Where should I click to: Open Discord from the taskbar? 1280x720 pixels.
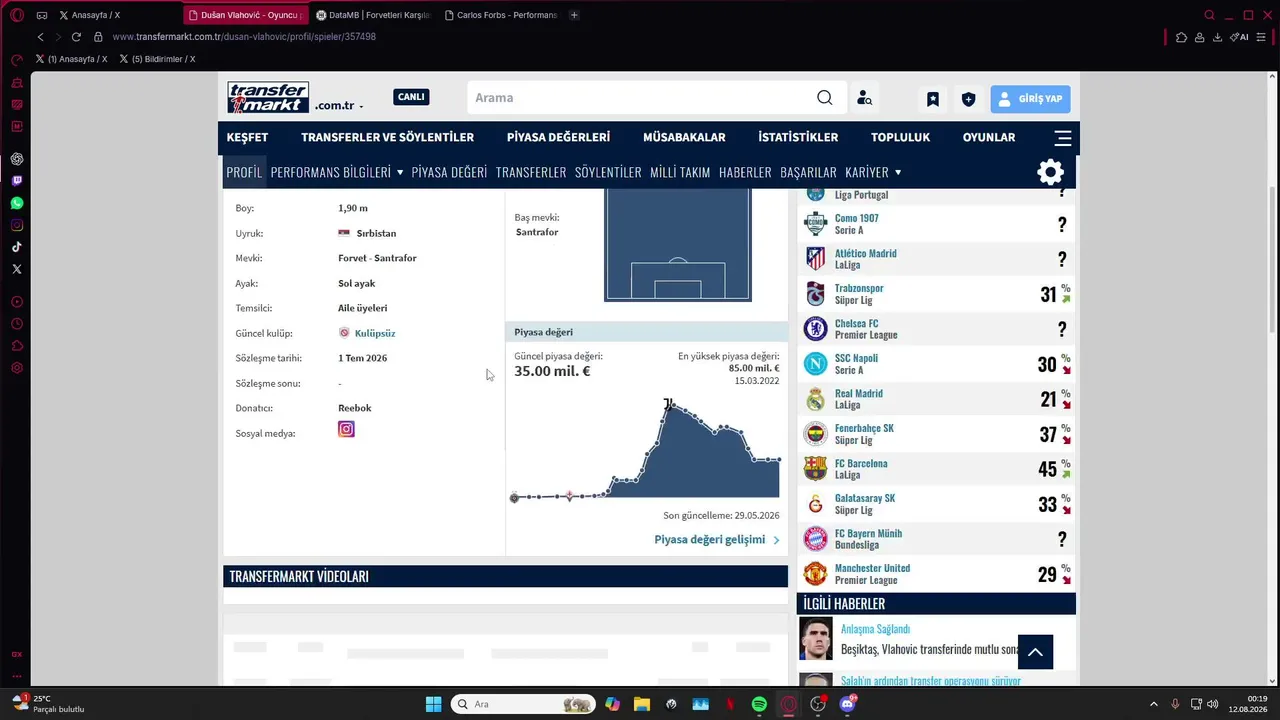pyautogui.click(x=848, y=704)
